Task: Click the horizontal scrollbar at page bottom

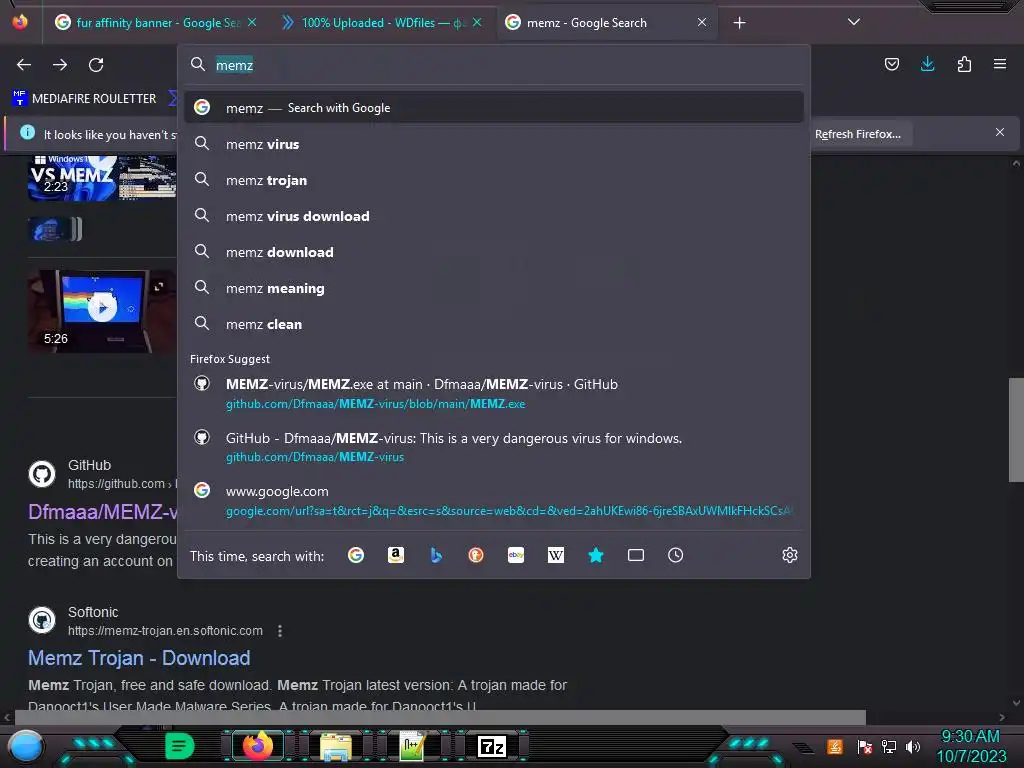Action: (440, 717)
